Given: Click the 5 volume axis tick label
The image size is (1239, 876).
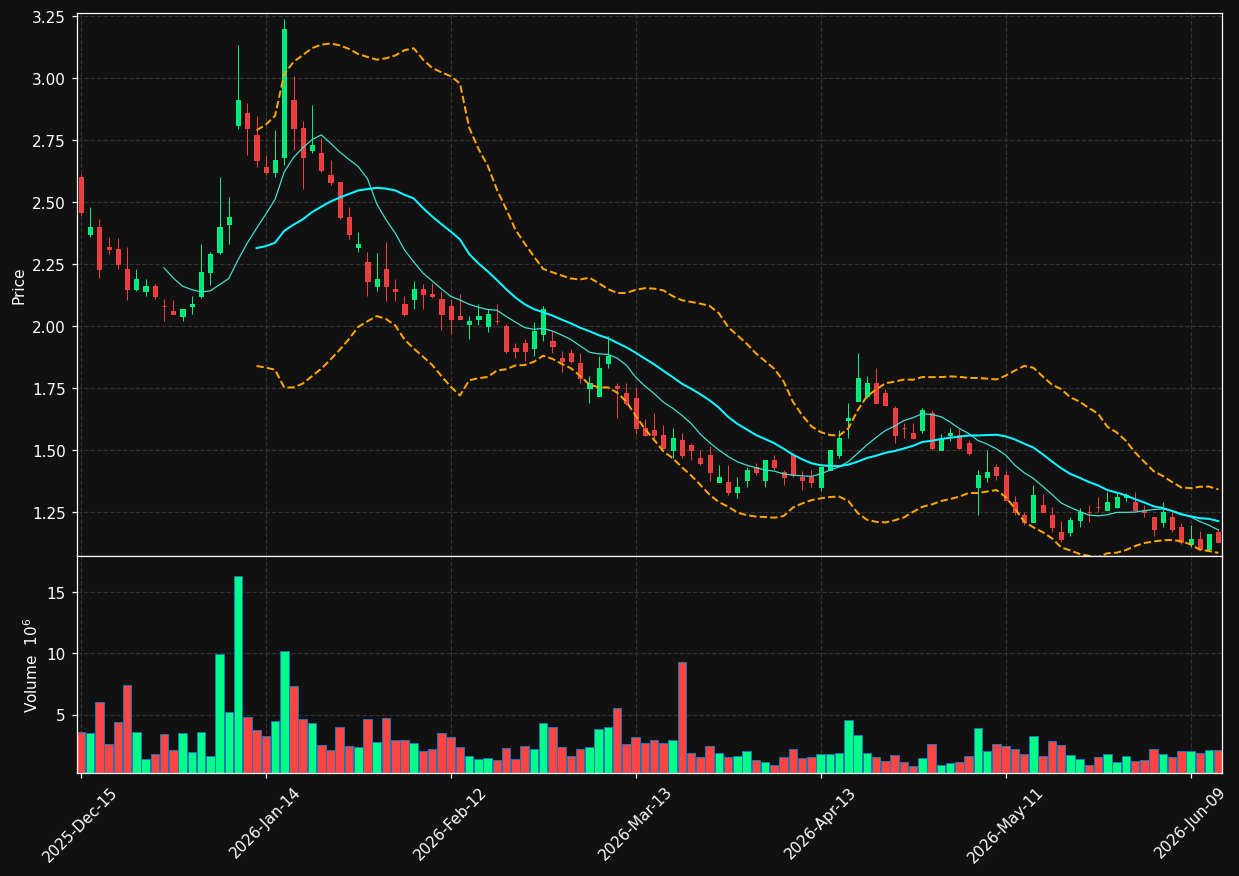Looking at the screenshot, I should [62, 715].
